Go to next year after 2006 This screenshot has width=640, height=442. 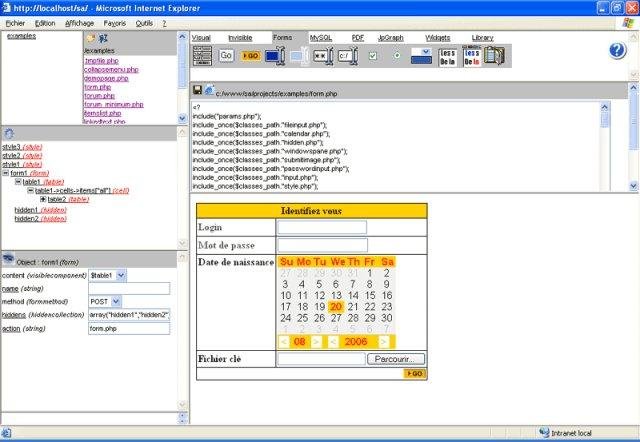383,342
